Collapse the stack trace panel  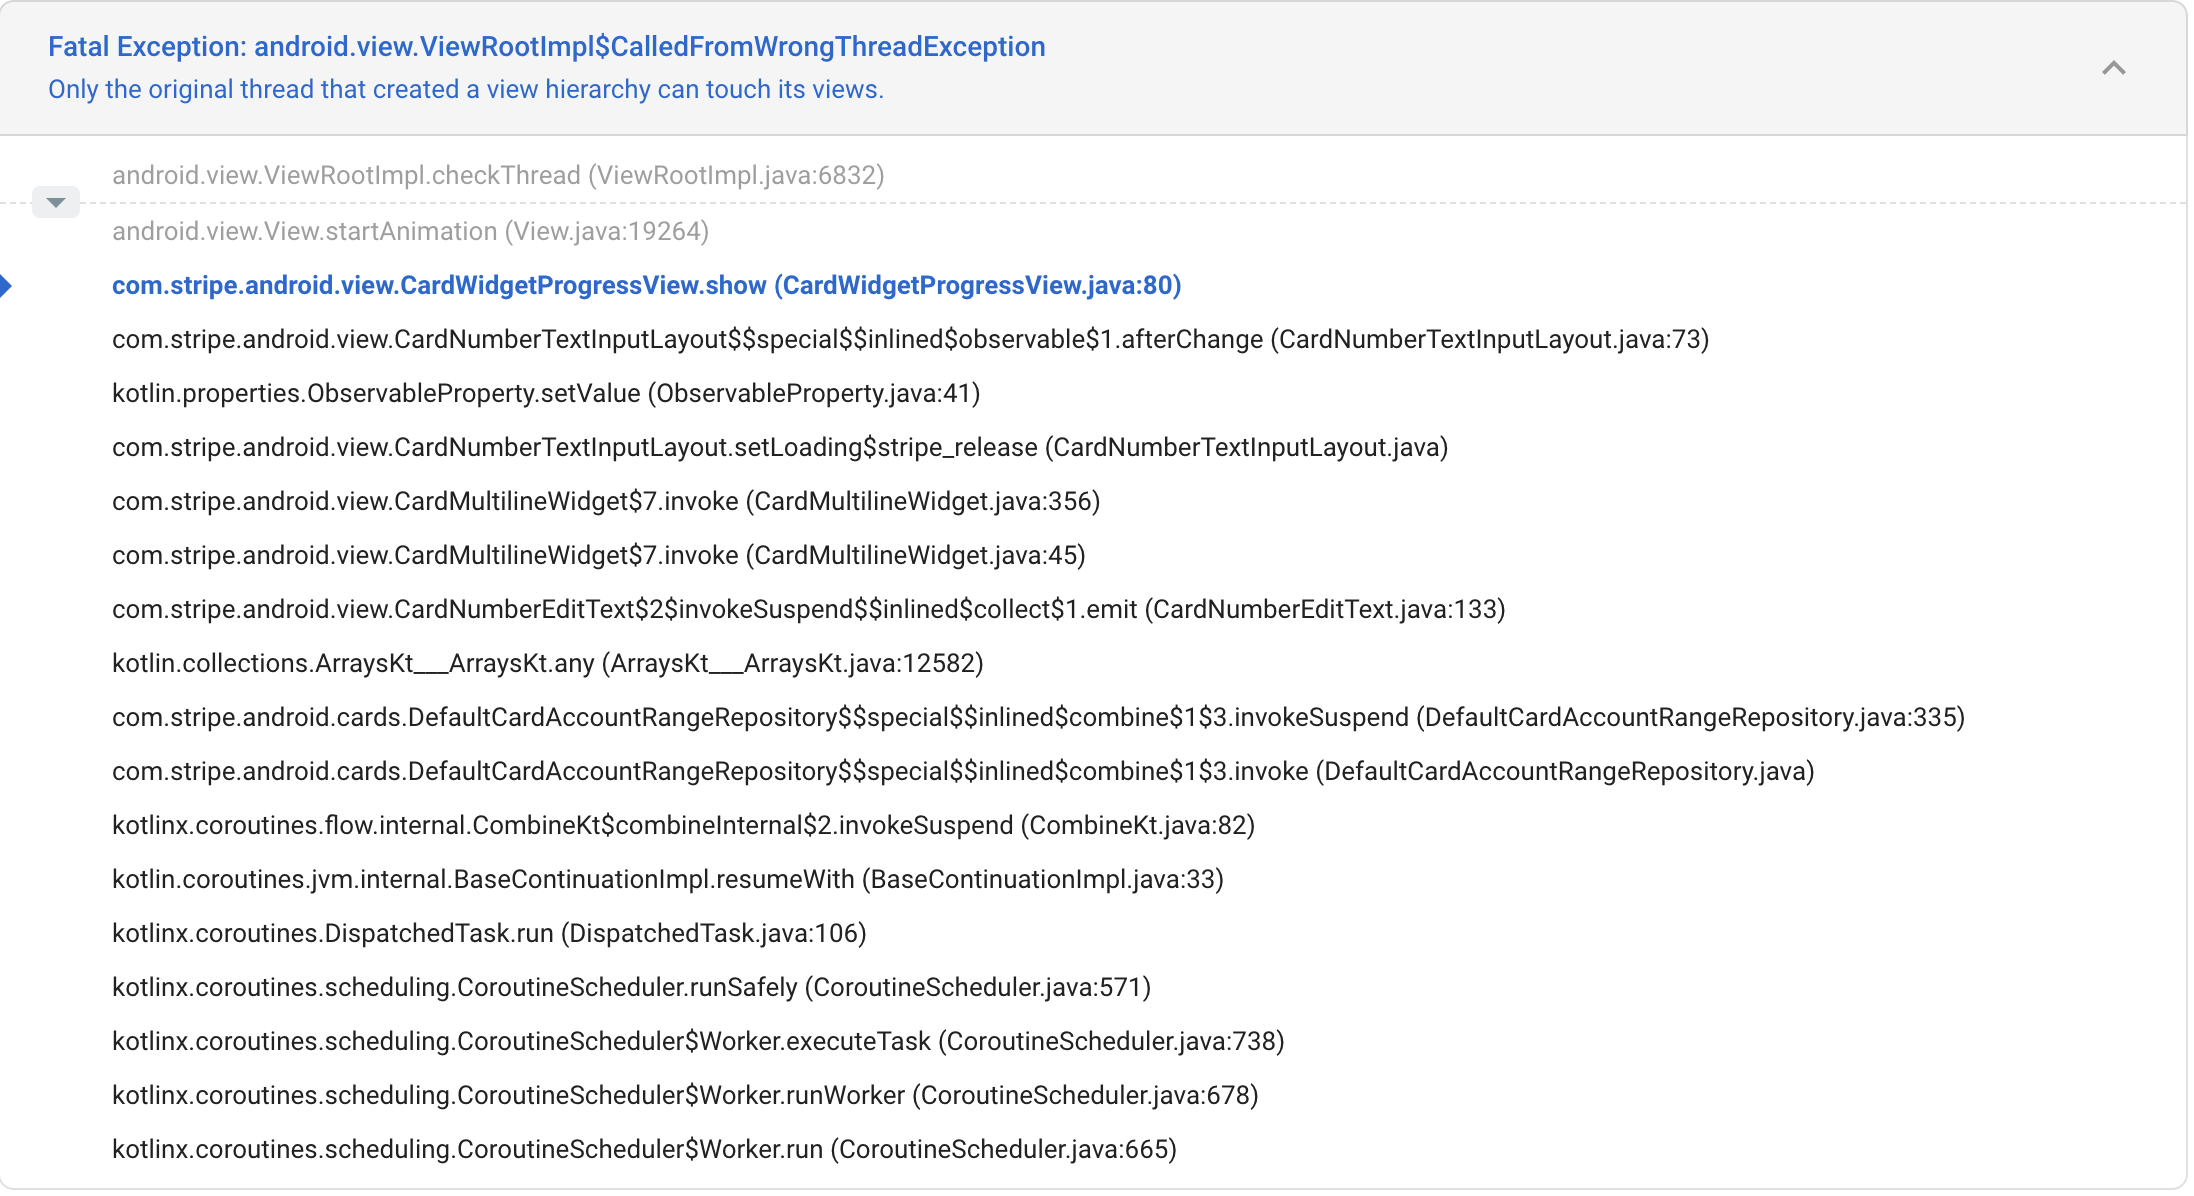[x=2114, y=68]
